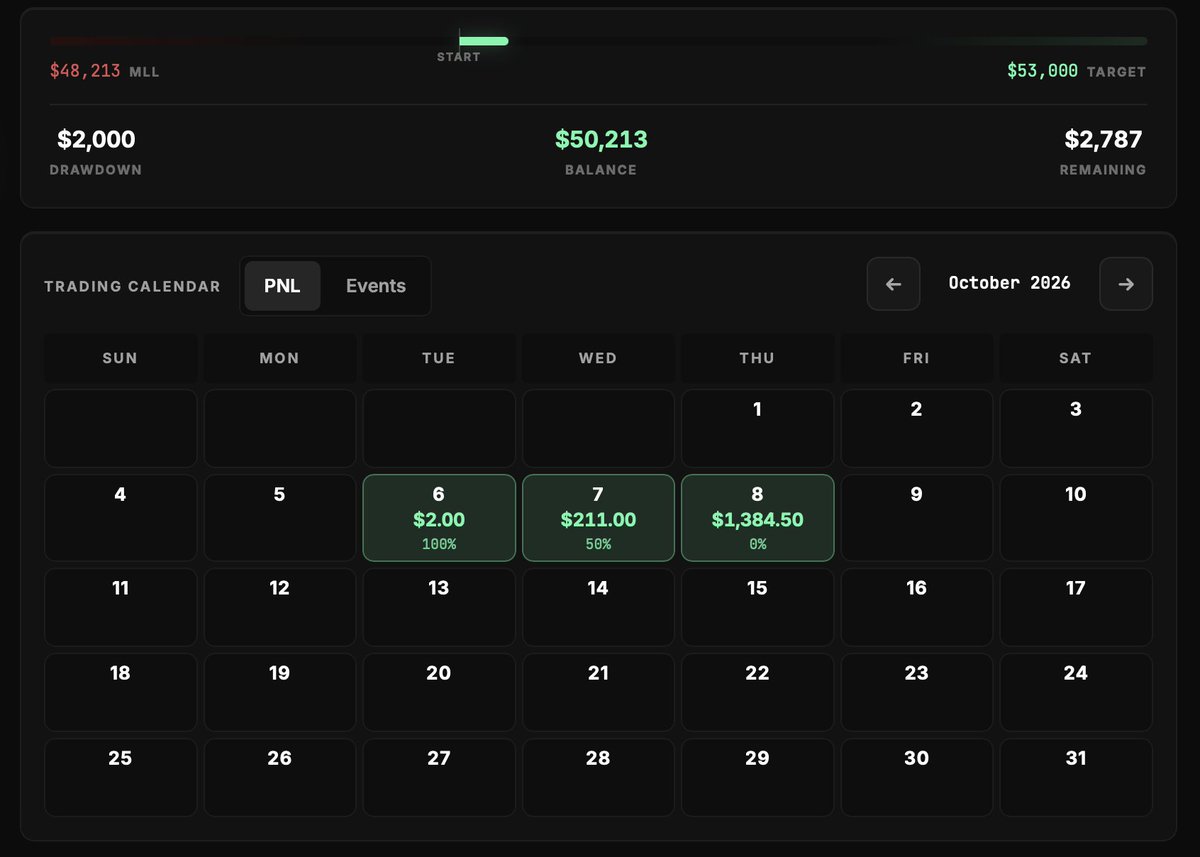Click the October 2026 month label

click(1009, 283)
